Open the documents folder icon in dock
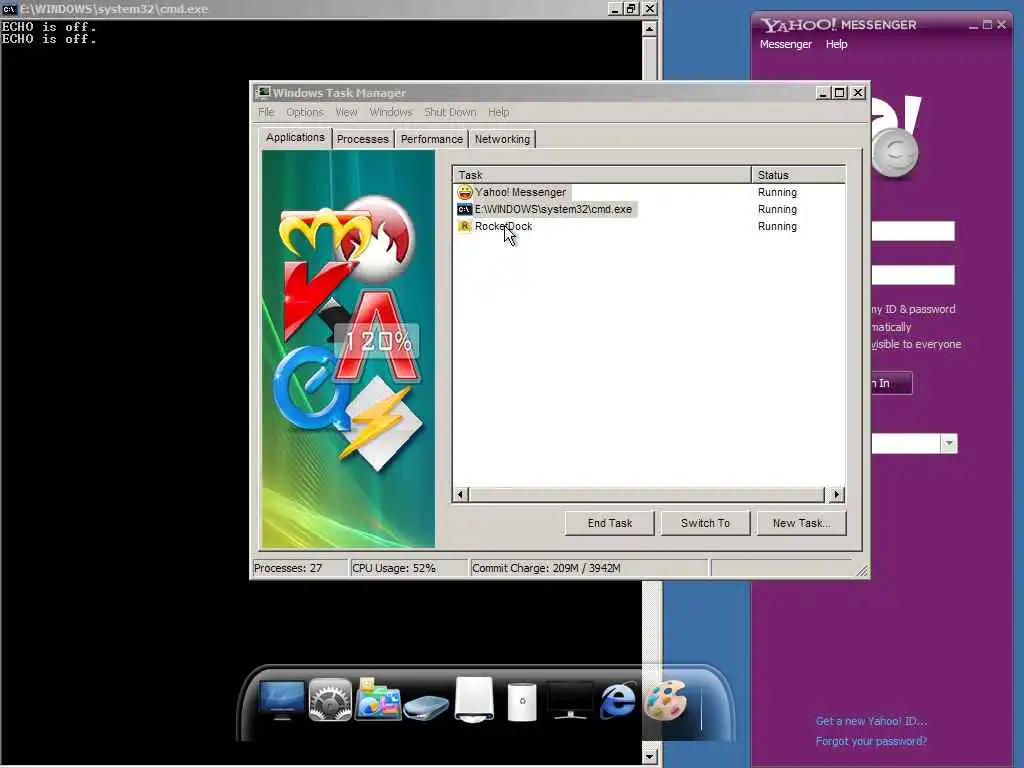 pyautogui.click(x=377, y=699)
